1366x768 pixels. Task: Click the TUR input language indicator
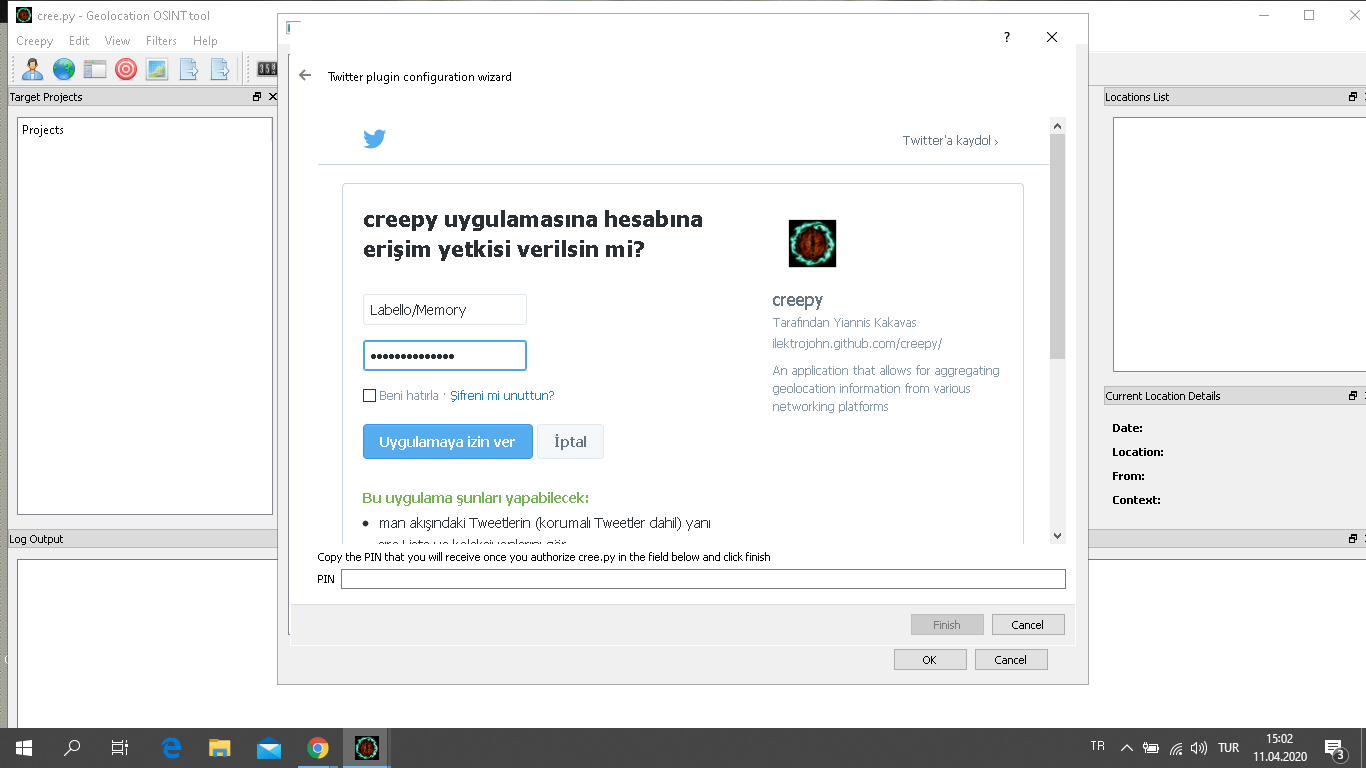click(1229, 748)
